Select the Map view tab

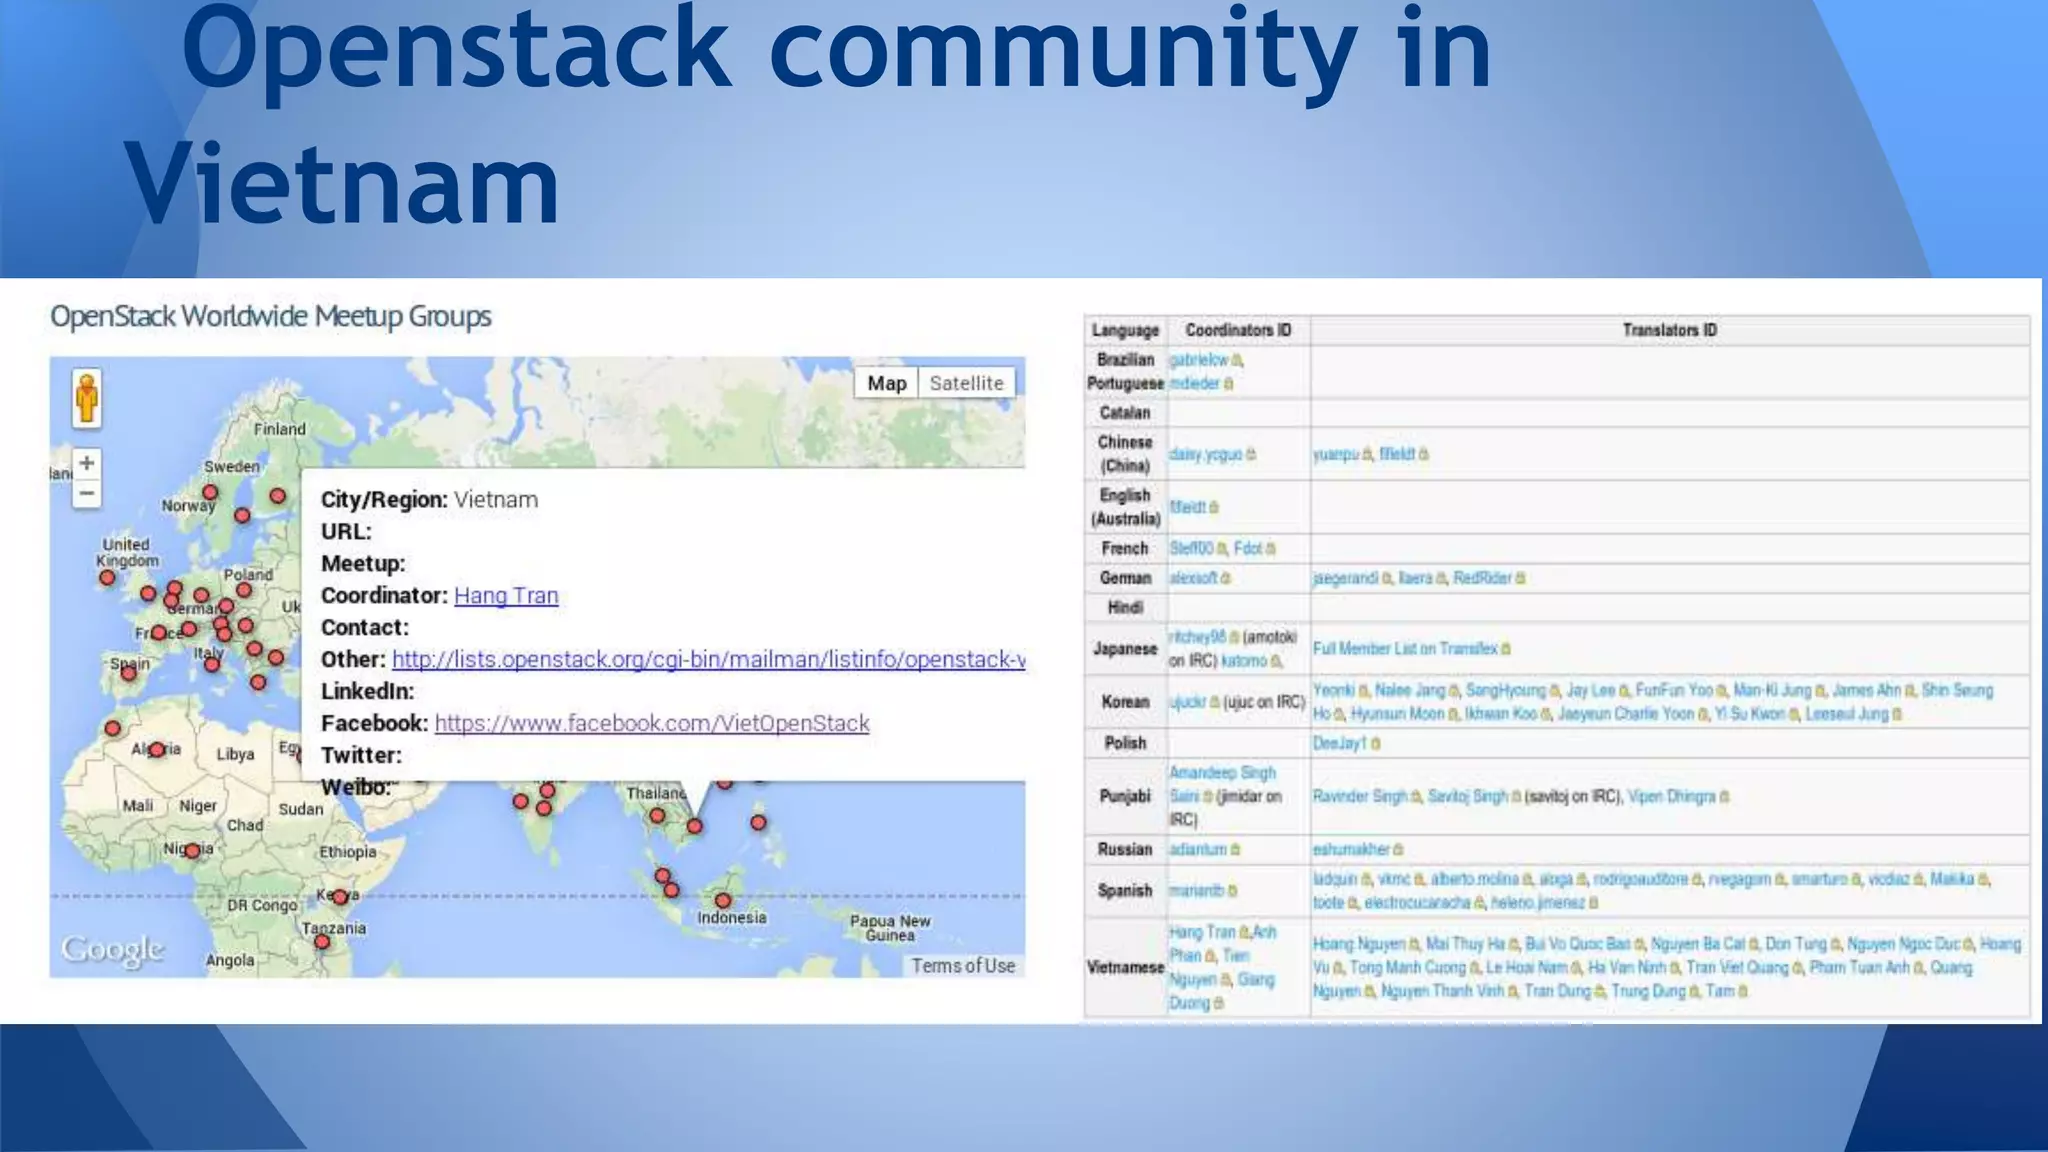click(x=886, y=383)
